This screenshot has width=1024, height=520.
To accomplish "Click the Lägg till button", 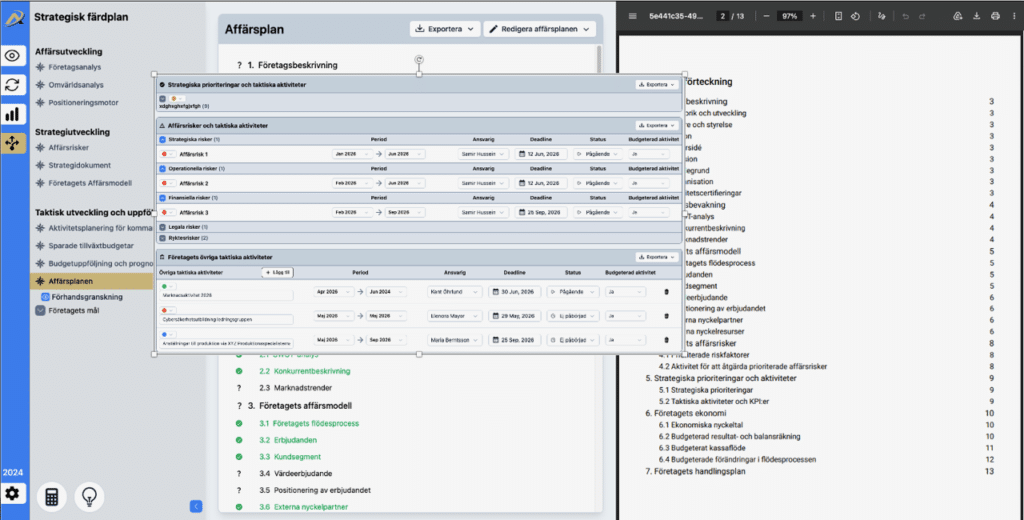I will [276, 272].
